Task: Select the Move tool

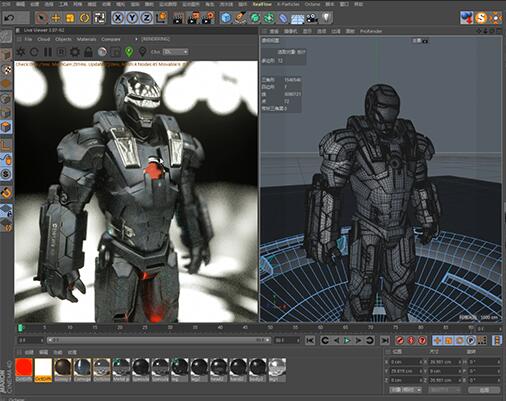Action: tap(56, 17)
